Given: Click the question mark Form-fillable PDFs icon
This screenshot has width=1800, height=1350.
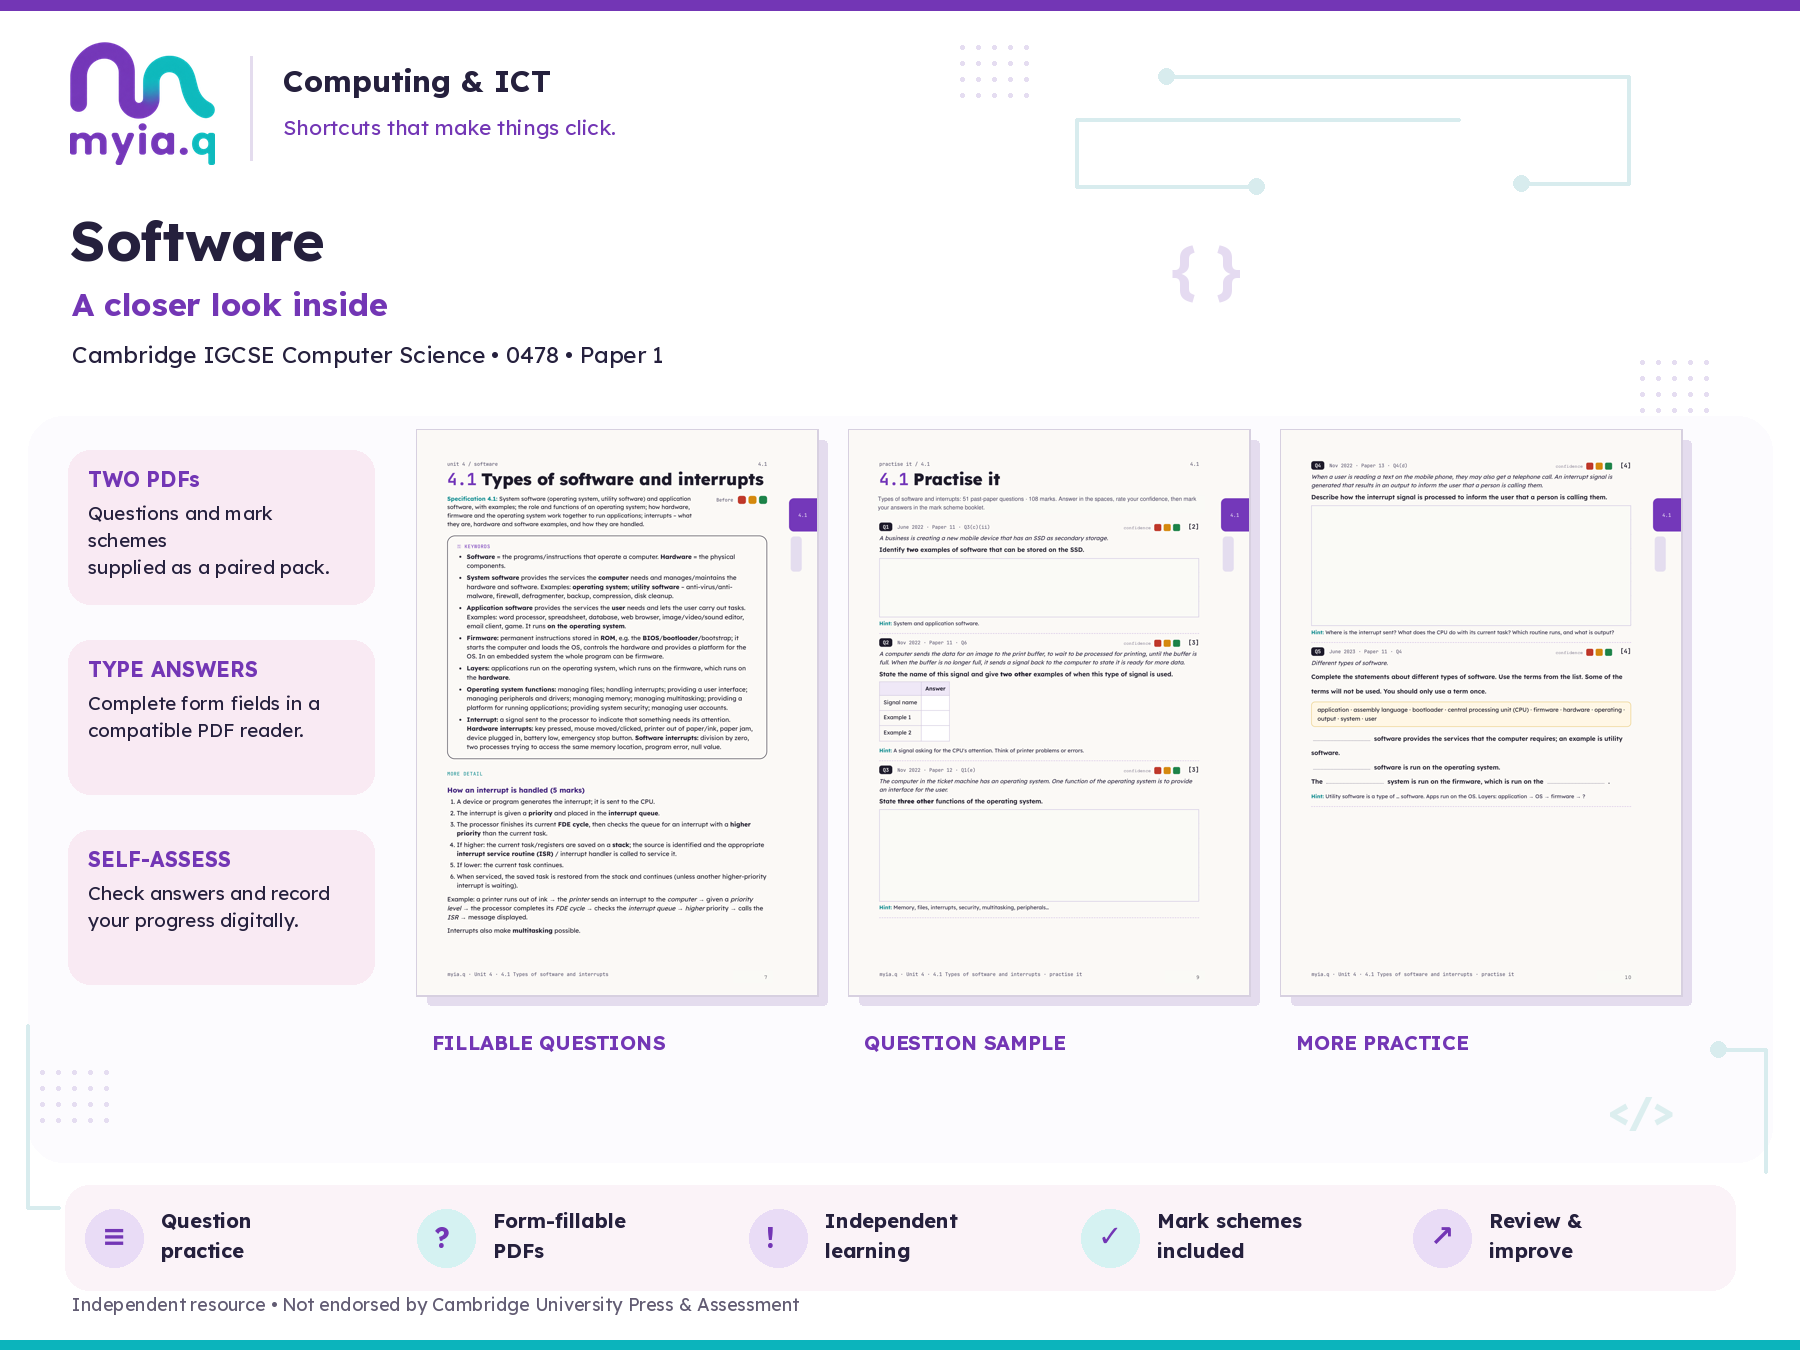Looking at the screenshot, I should coord(446,1237).
